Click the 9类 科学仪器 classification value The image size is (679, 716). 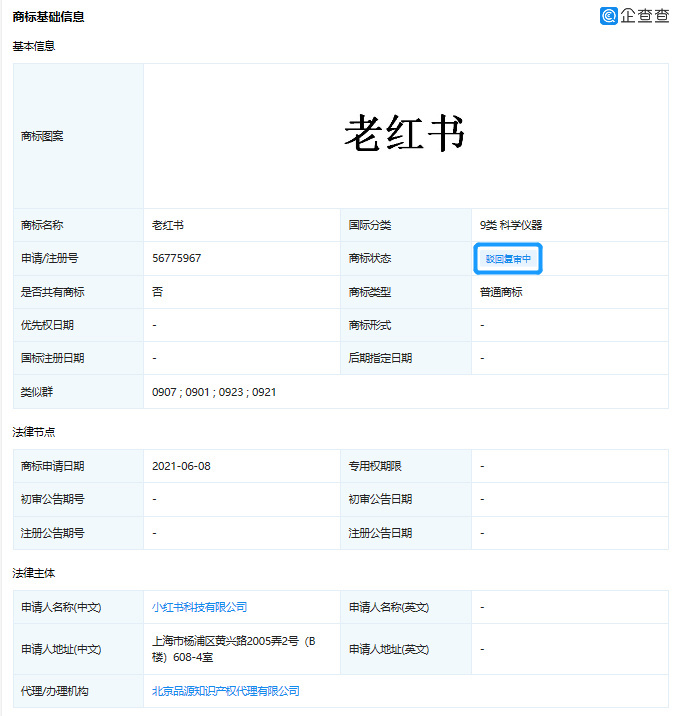pos(510,225)
